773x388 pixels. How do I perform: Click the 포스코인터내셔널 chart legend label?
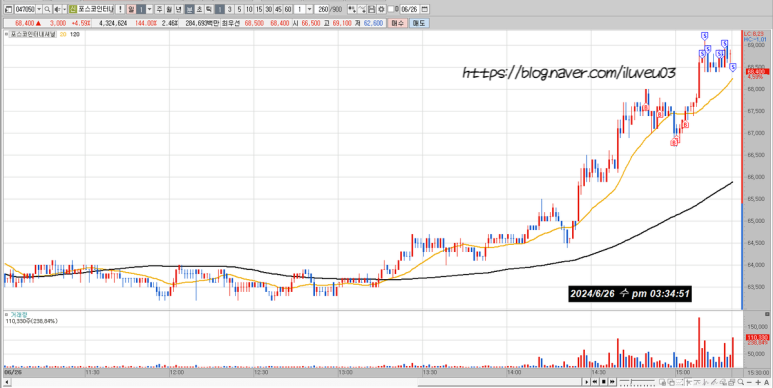tap(34, 34)
